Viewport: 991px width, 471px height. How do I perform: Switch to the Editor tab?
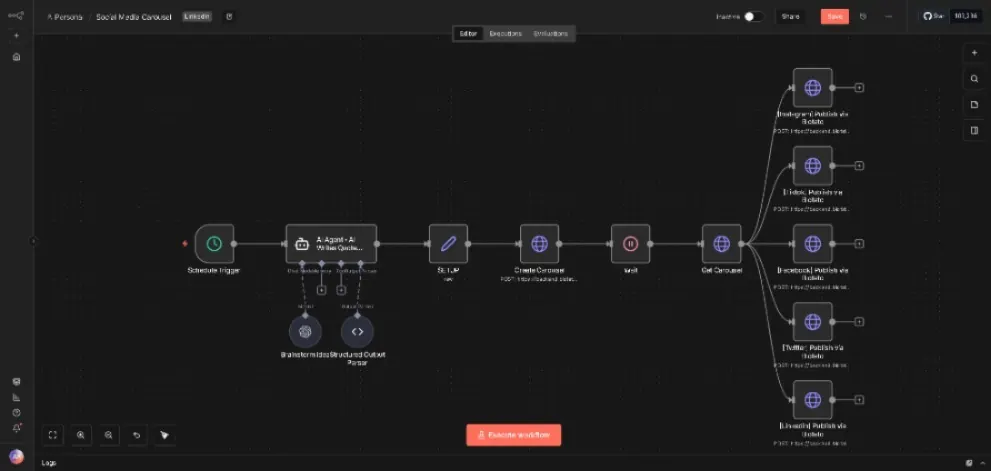(468, 34)
